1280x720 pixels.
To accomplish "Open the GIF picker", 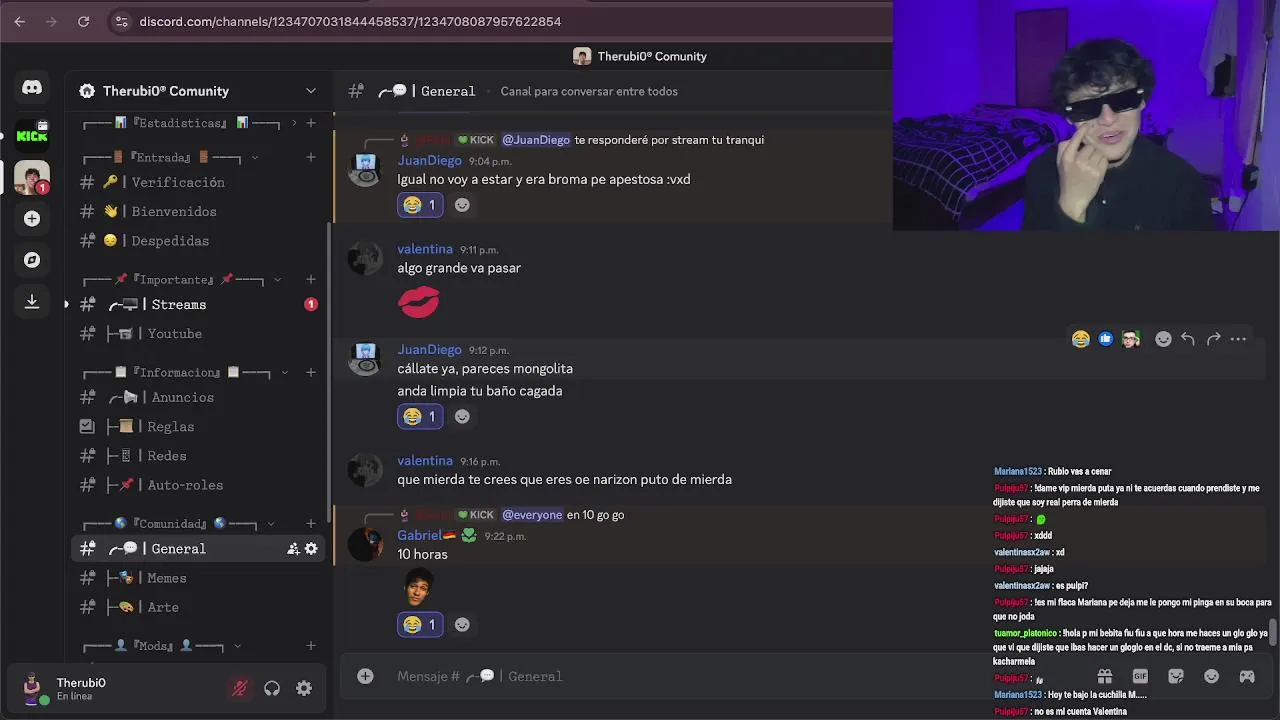I will pyautogui.click(x=1140, y=676).
